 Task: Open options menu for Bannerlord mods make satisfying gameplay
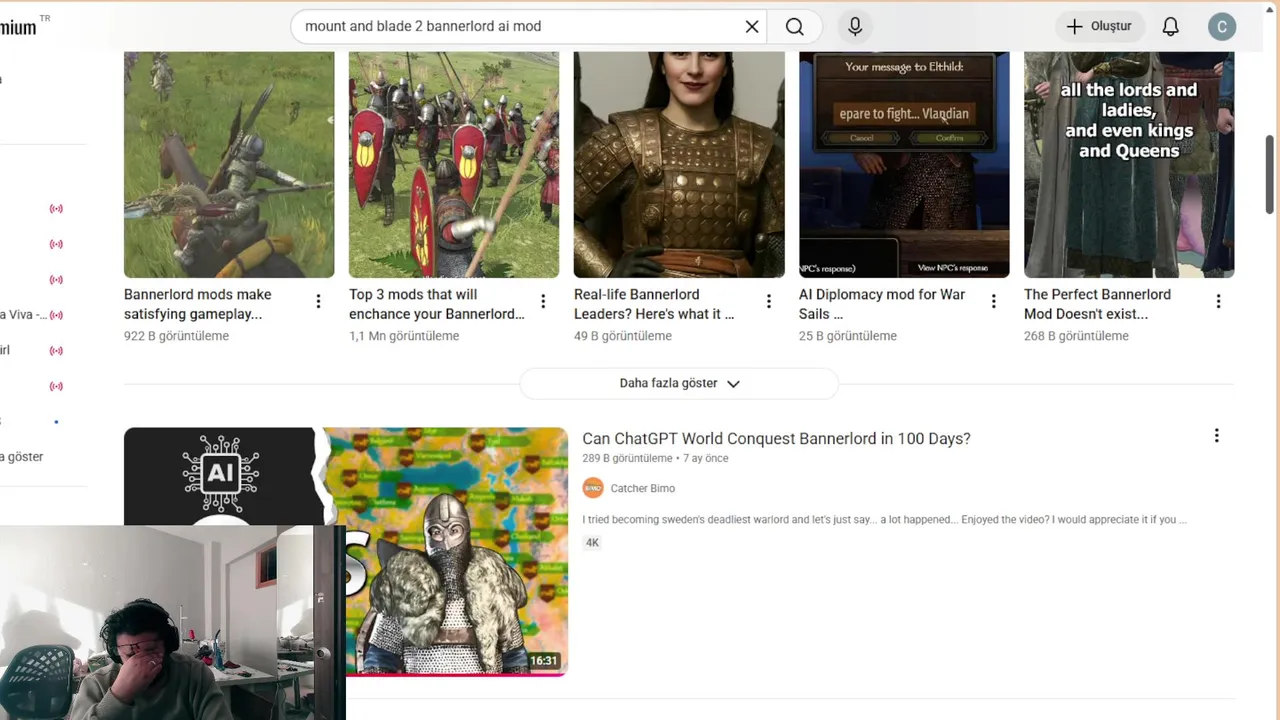point(318,301)
